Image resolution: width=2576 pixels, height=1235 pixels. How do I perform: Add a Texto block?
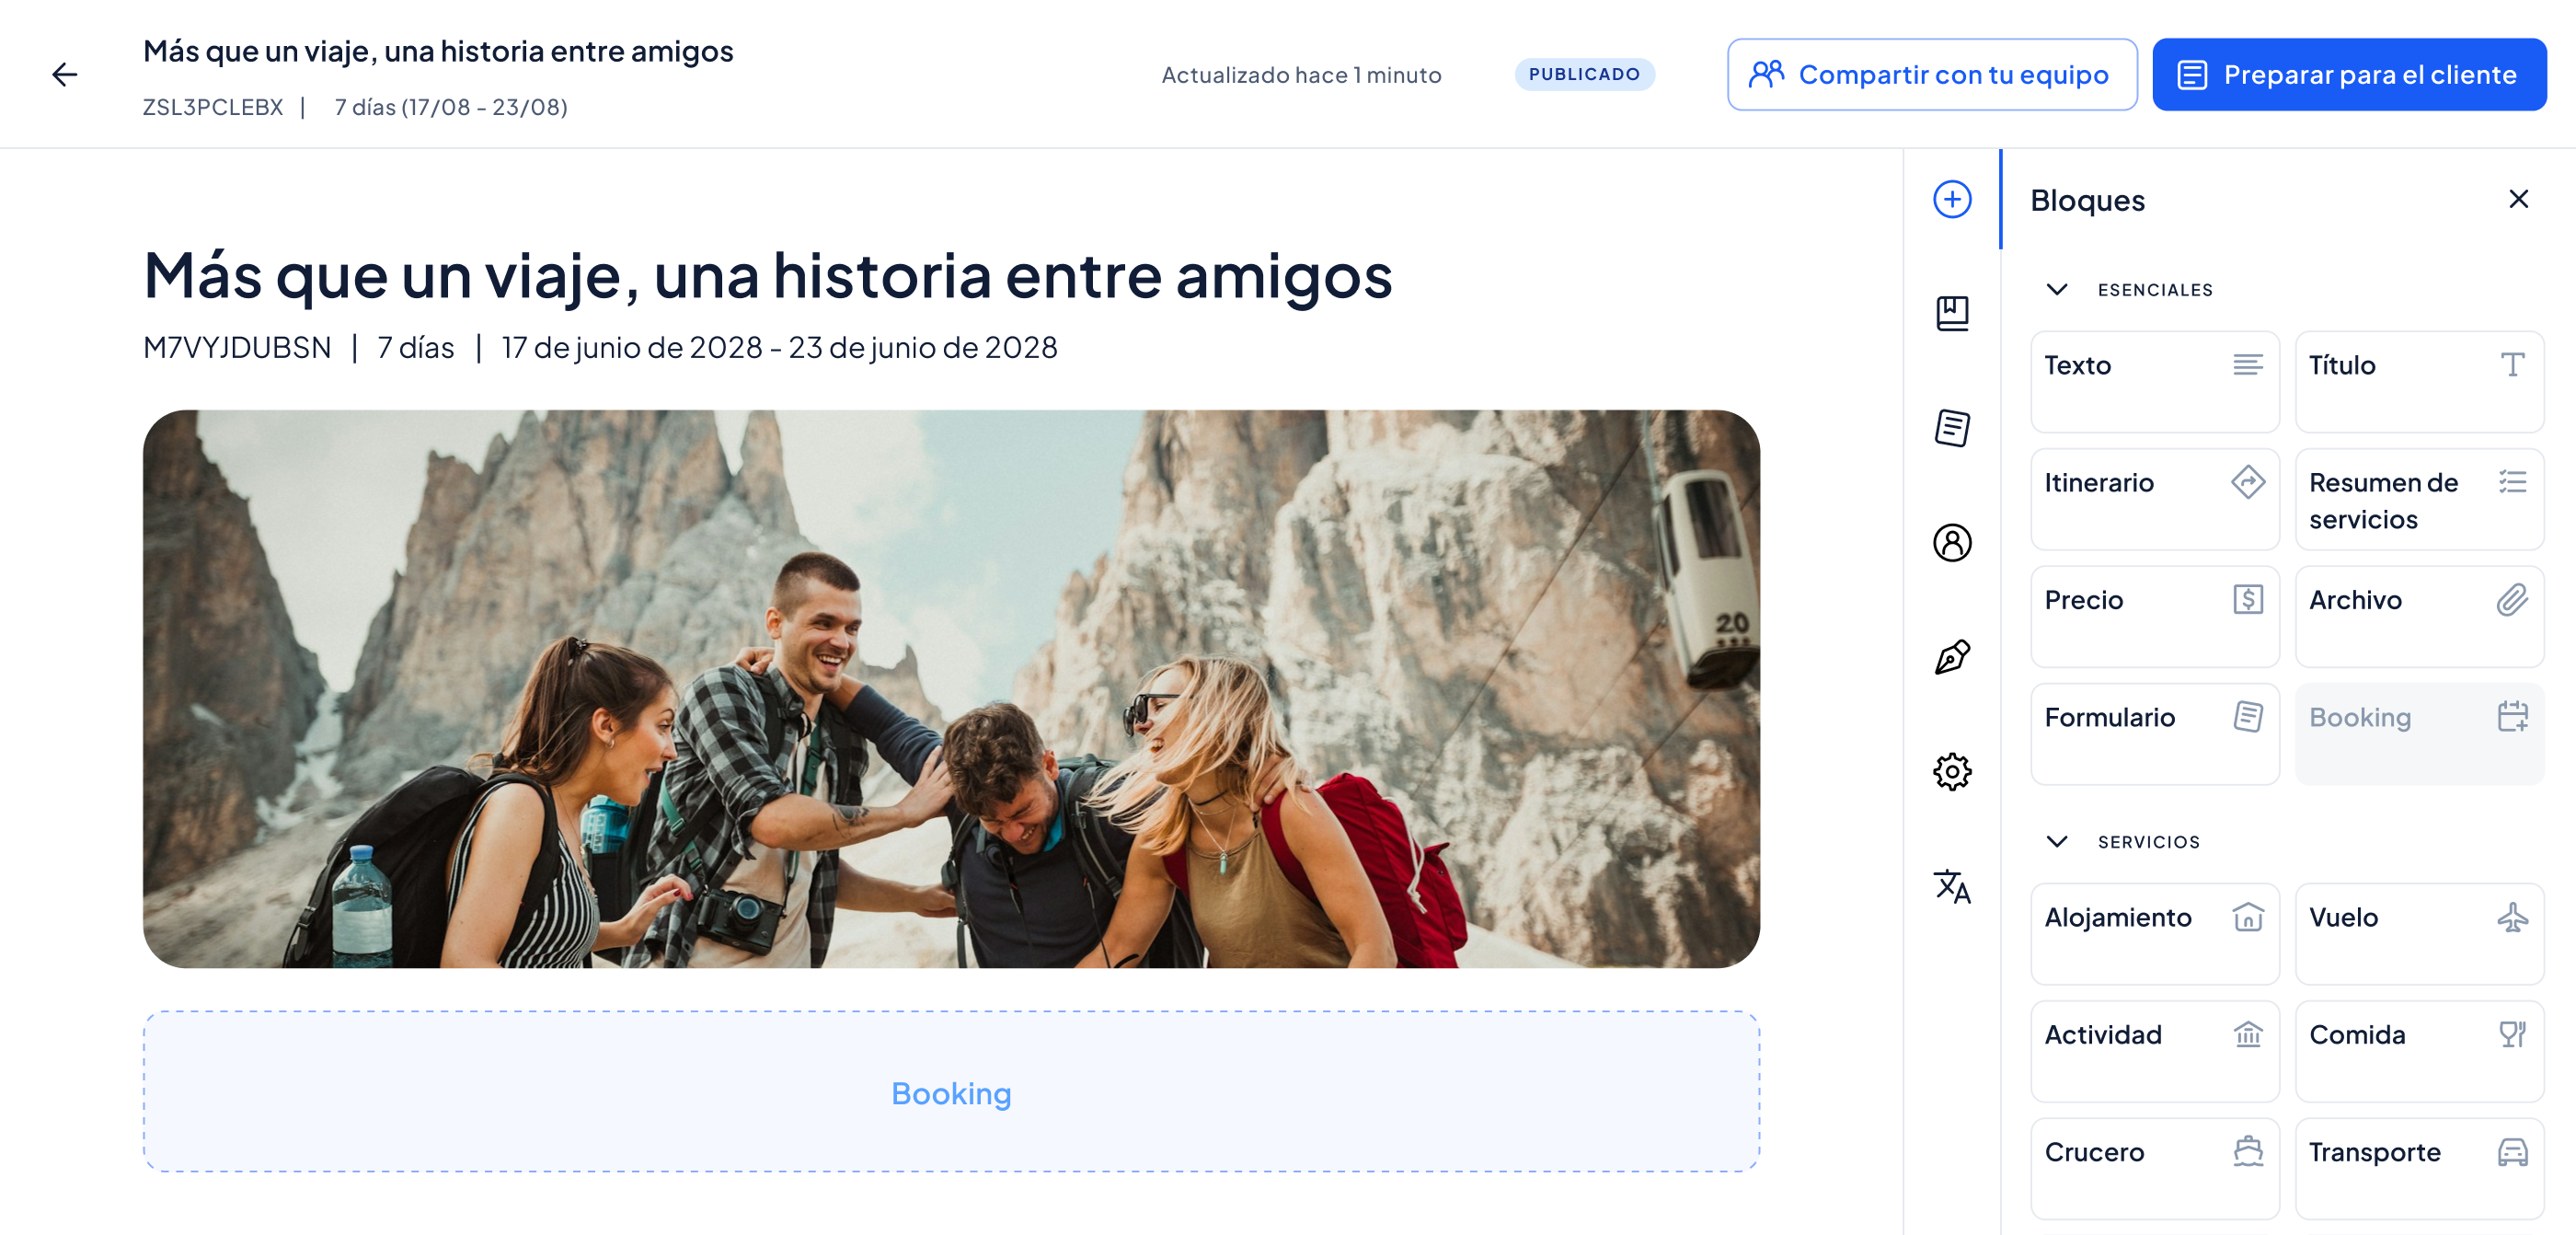click(2154, 382)
